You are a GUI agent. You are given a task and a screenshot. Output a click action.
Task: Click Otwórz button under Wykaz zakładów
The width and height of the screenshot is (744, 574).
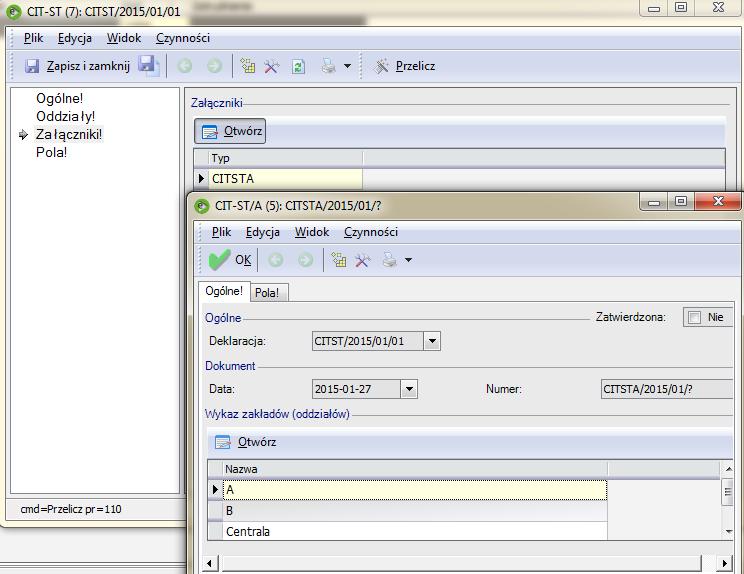(245, 442)
